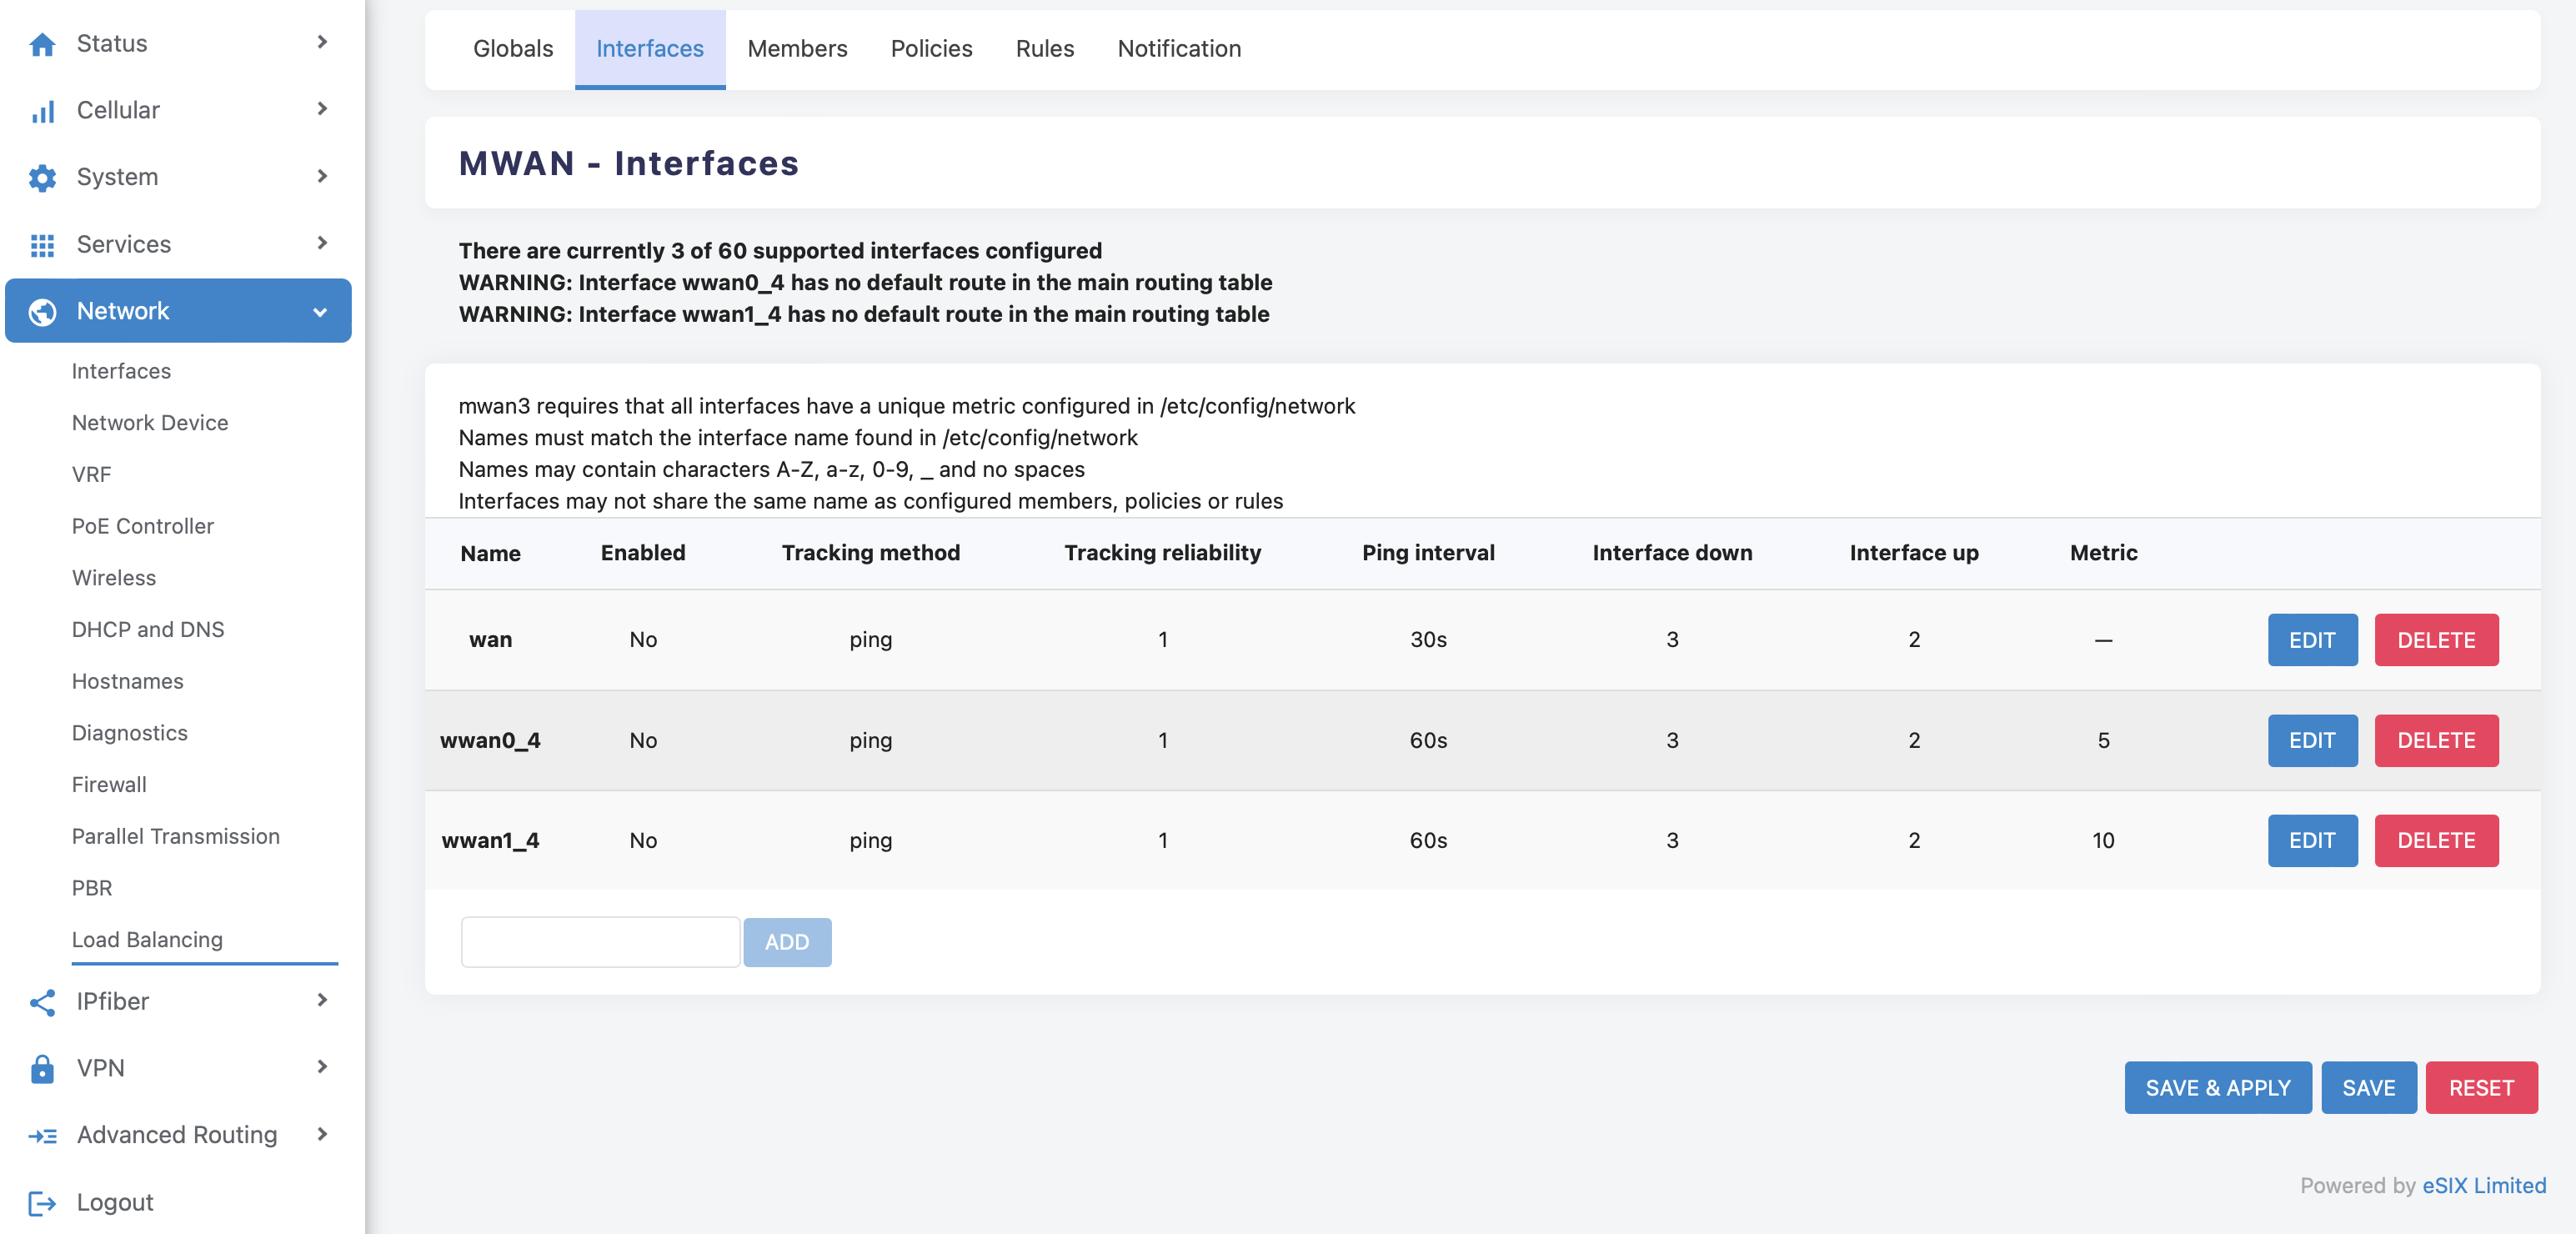Click the System gear icon
This screenshot has height=1234, width=2576.
42,178
